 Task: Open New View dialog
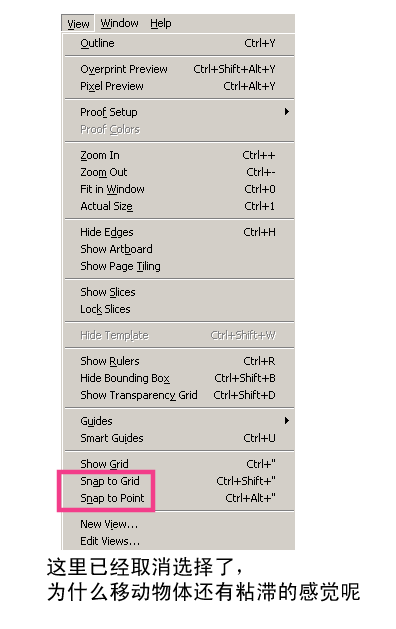click(179, 524)
